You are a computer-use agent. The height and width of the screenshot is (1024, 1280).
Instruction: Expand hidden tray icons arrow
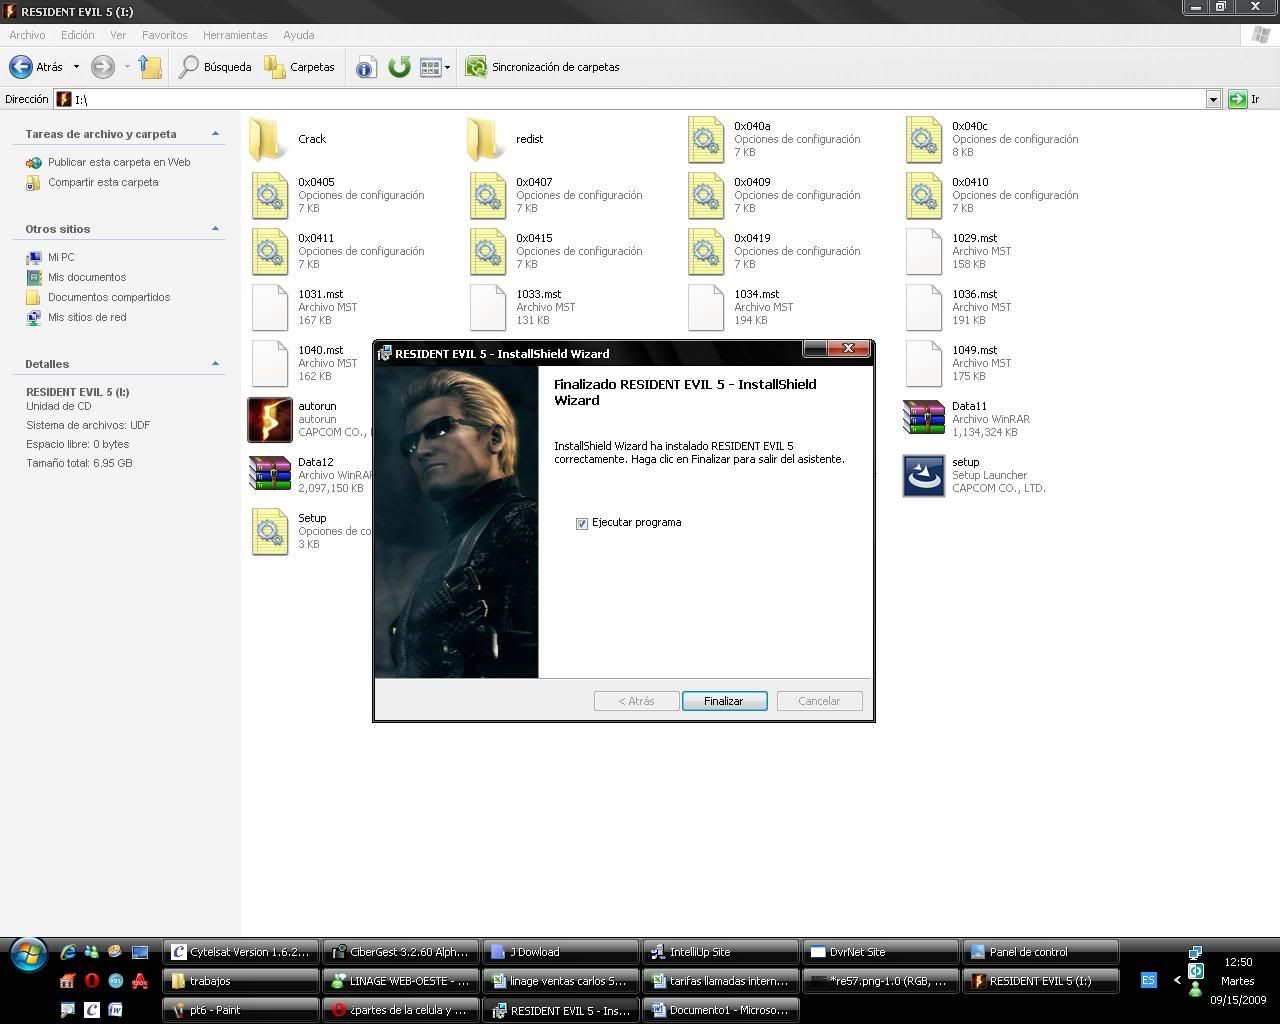[x=1177, y=980]
